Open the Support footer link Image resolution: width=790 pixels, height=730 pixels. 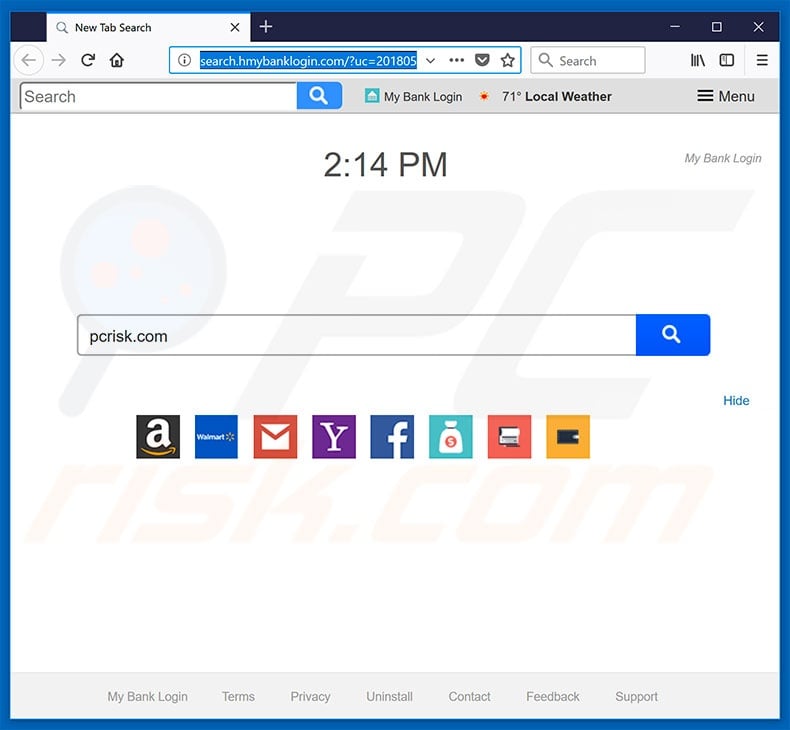(x=636, y=697)
